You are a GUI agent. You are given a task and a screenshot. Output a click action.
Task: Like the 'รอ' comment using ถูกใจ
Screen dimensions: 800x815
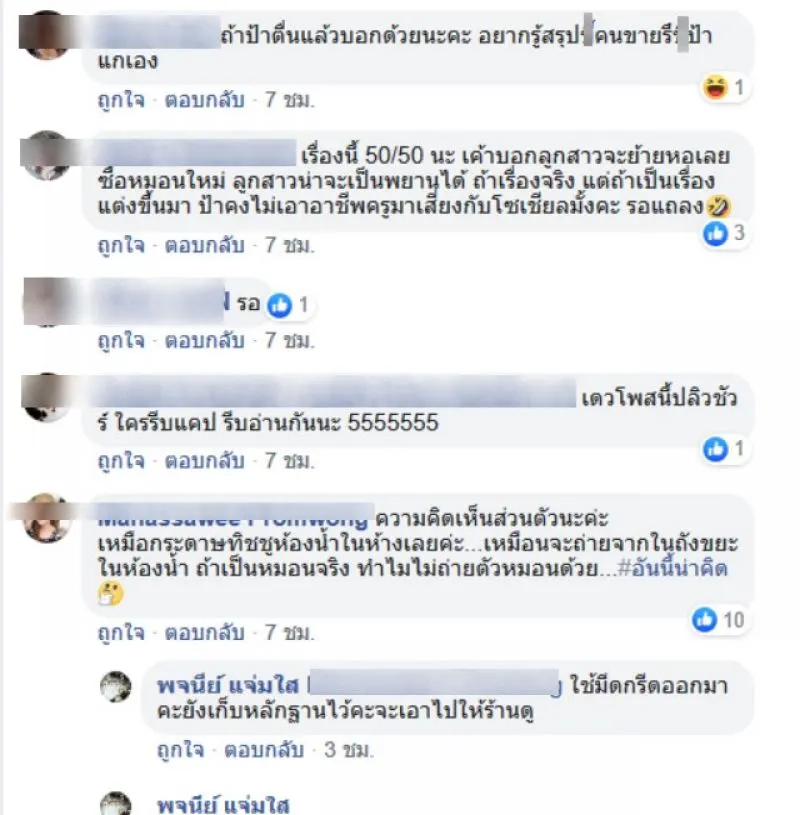point(121,341)
